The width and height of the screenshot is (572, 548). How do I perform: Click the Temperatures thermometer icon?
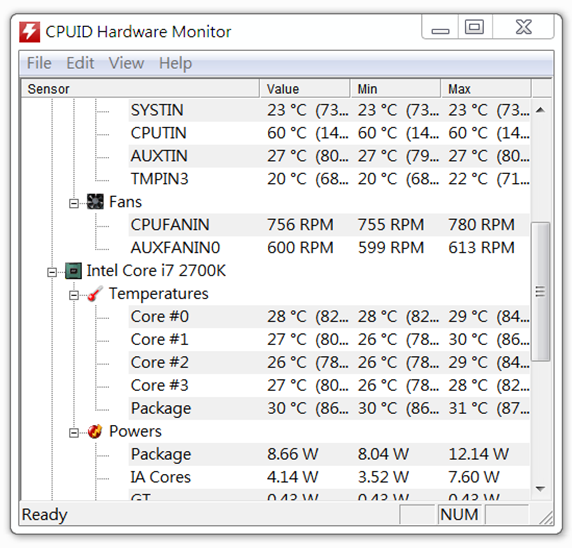tap(96, 294)
